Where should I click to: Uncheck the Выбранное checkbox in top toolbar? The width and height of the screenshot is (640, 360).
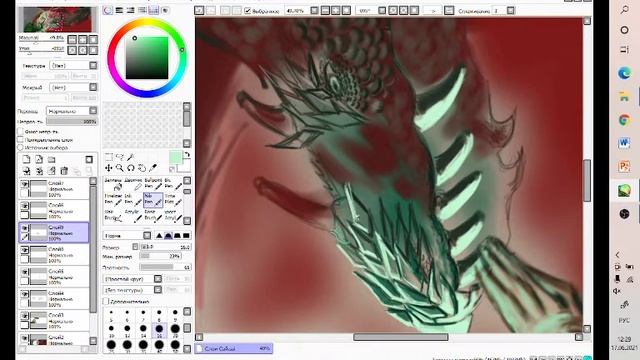pyautogui.click(x=247, y=11)
